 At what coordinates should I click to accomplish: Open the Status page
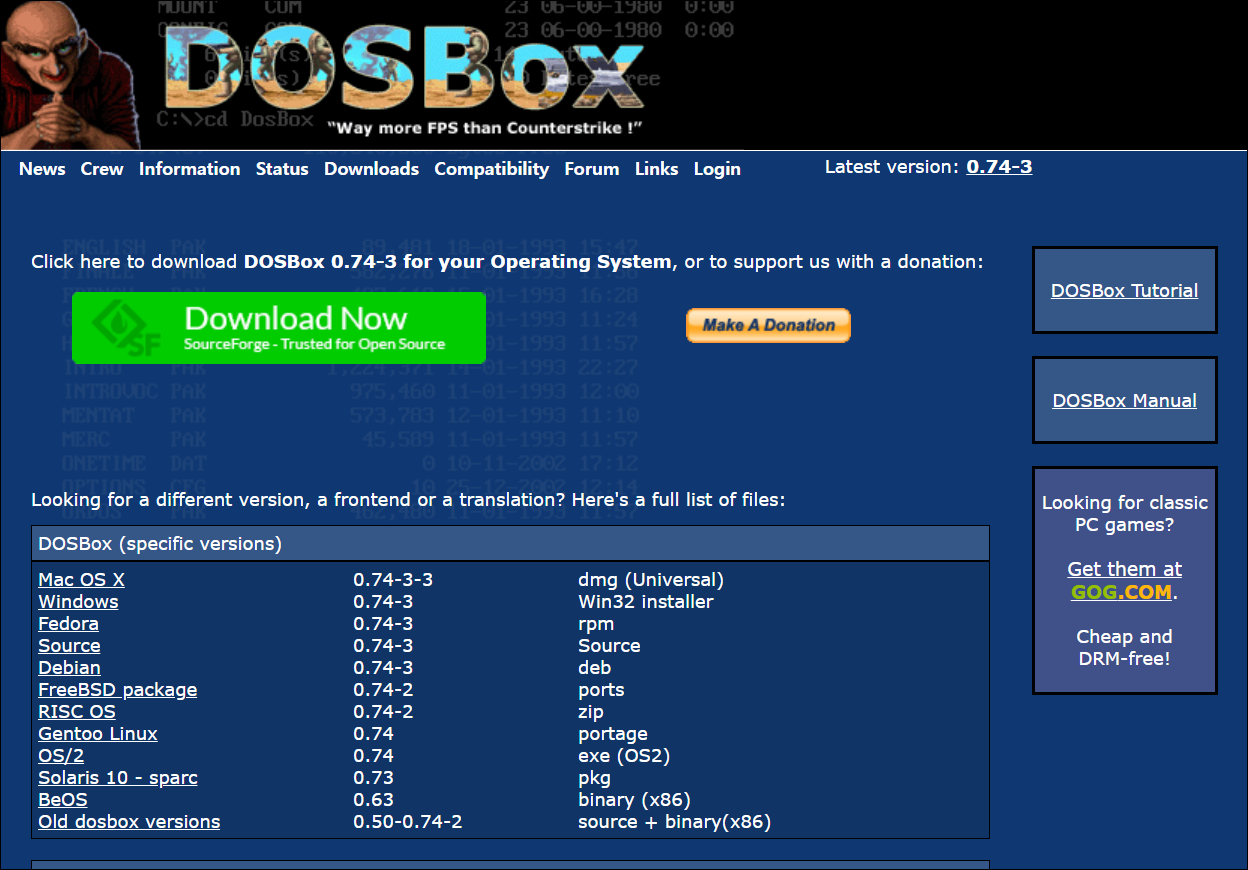tap(282, 169)
